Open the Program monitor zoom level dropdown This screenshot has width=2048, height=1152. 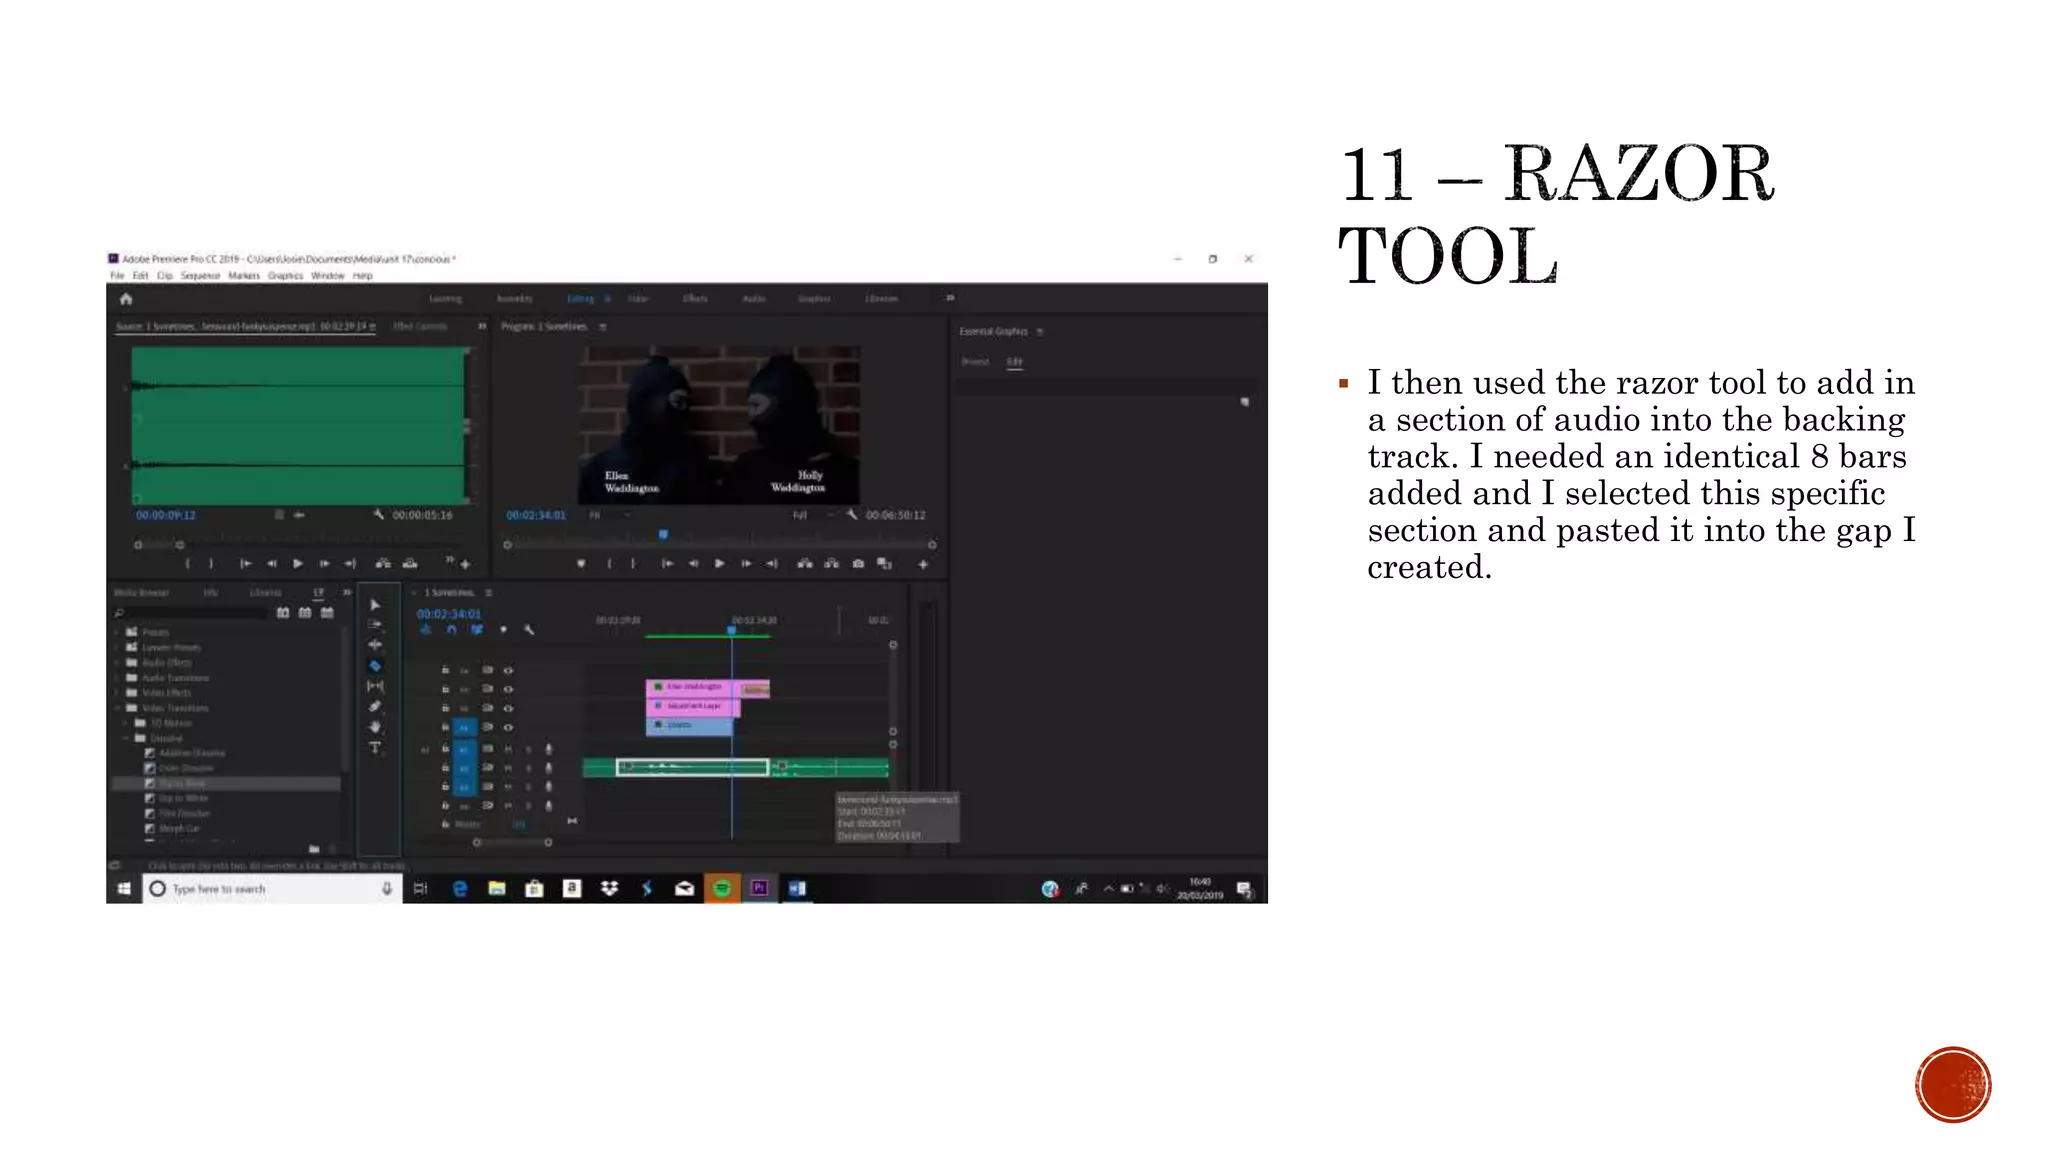[610, 515]
